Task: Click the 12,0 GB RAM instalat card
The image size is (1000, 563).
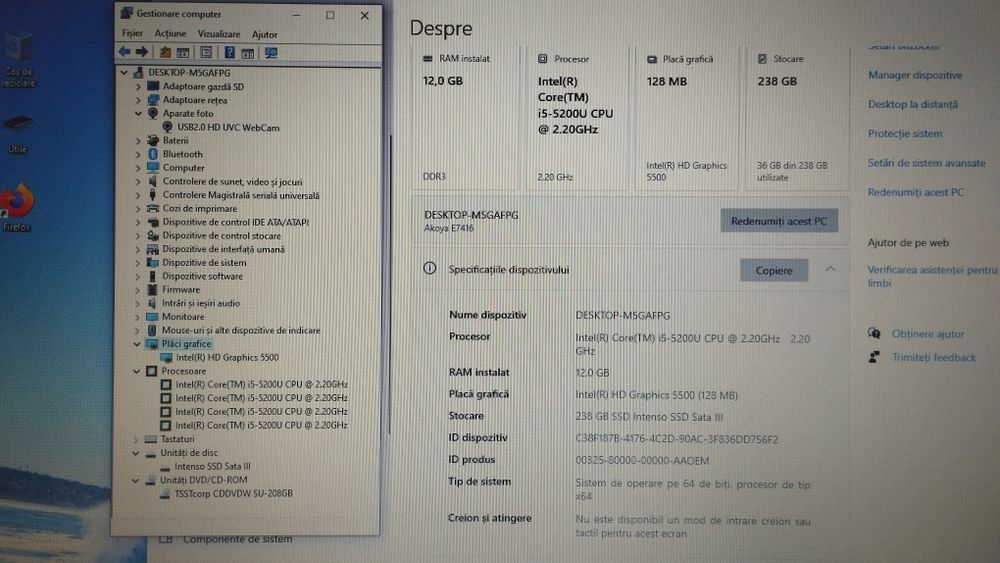Action: coord(467,118)
